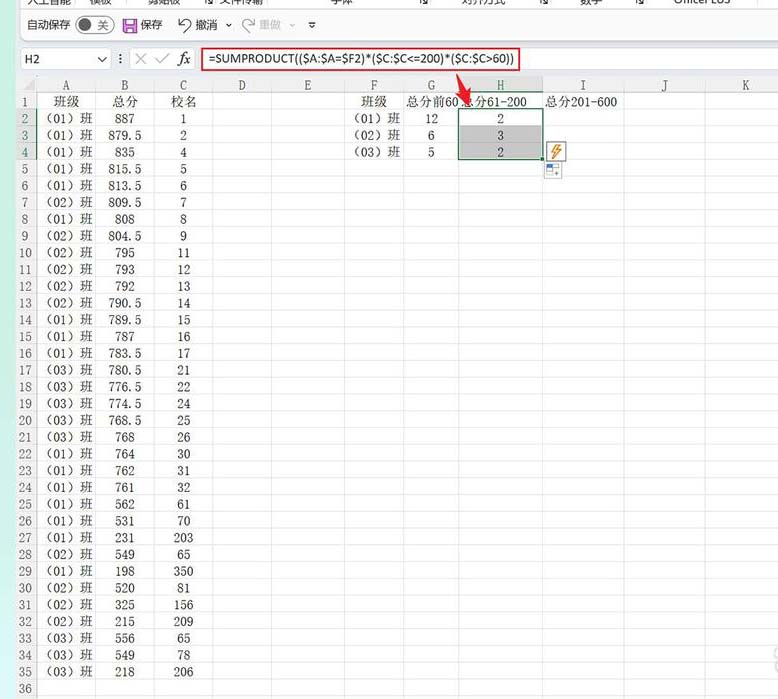778x699 pixels.
Task: Expand the Name Box dropdown arrow
Action: pos(102,60)
